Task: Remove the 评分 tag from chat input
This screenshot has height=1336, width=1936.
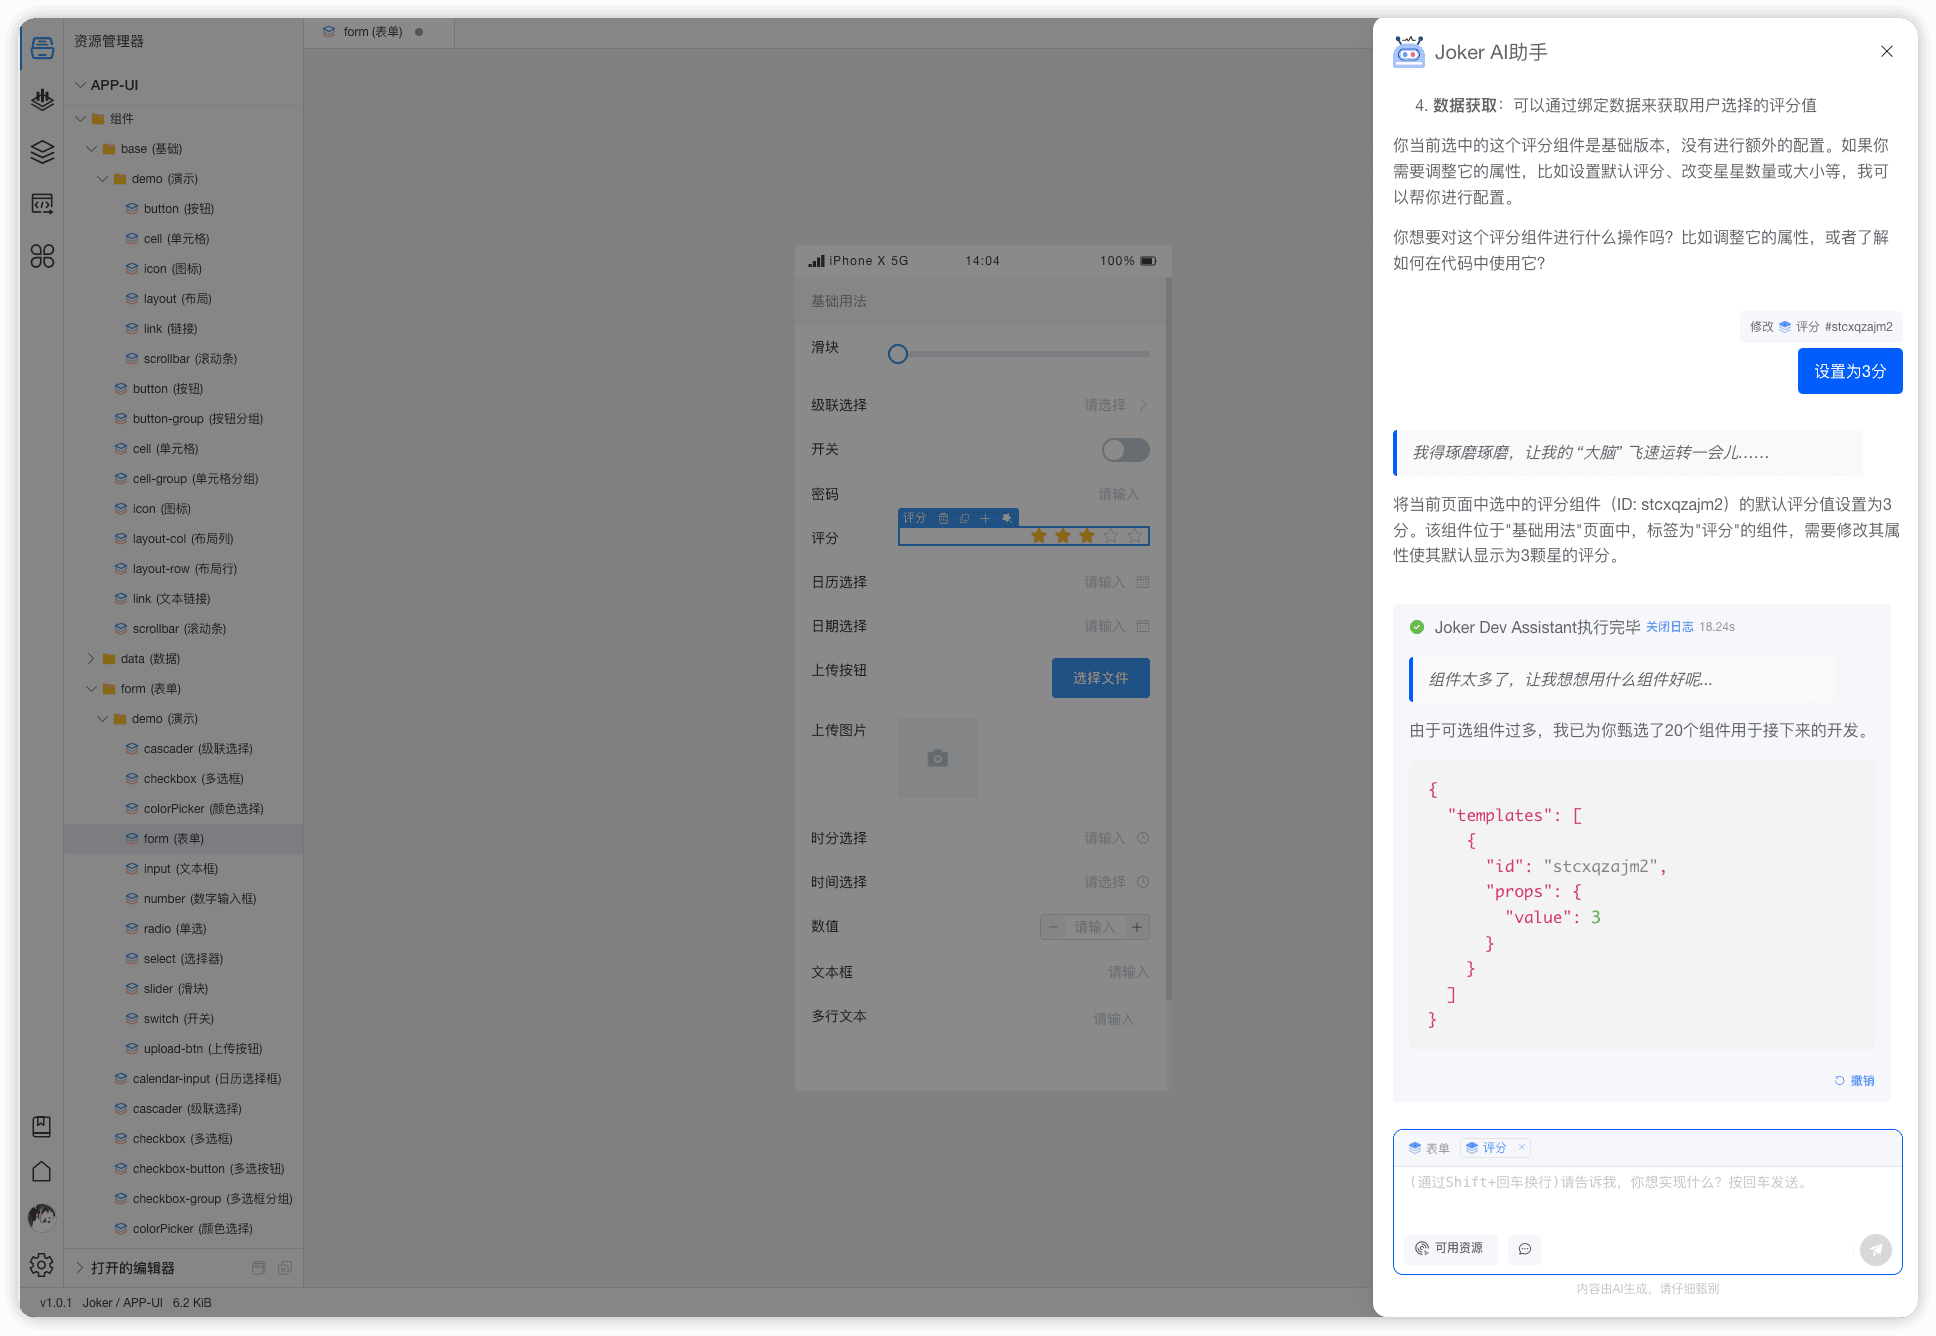Action: pyautogui.click(x=1521, y=1147)
